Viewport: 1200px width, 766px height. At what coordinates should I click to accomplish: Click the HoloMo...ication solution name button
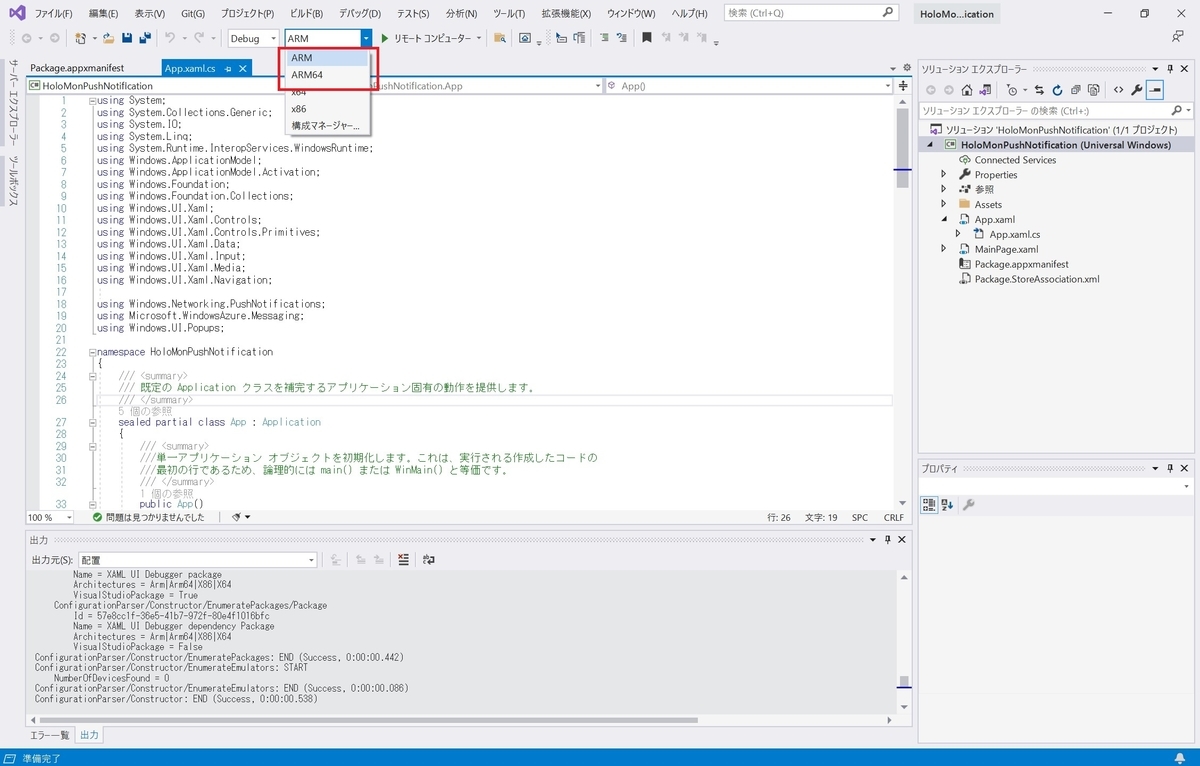958,14
